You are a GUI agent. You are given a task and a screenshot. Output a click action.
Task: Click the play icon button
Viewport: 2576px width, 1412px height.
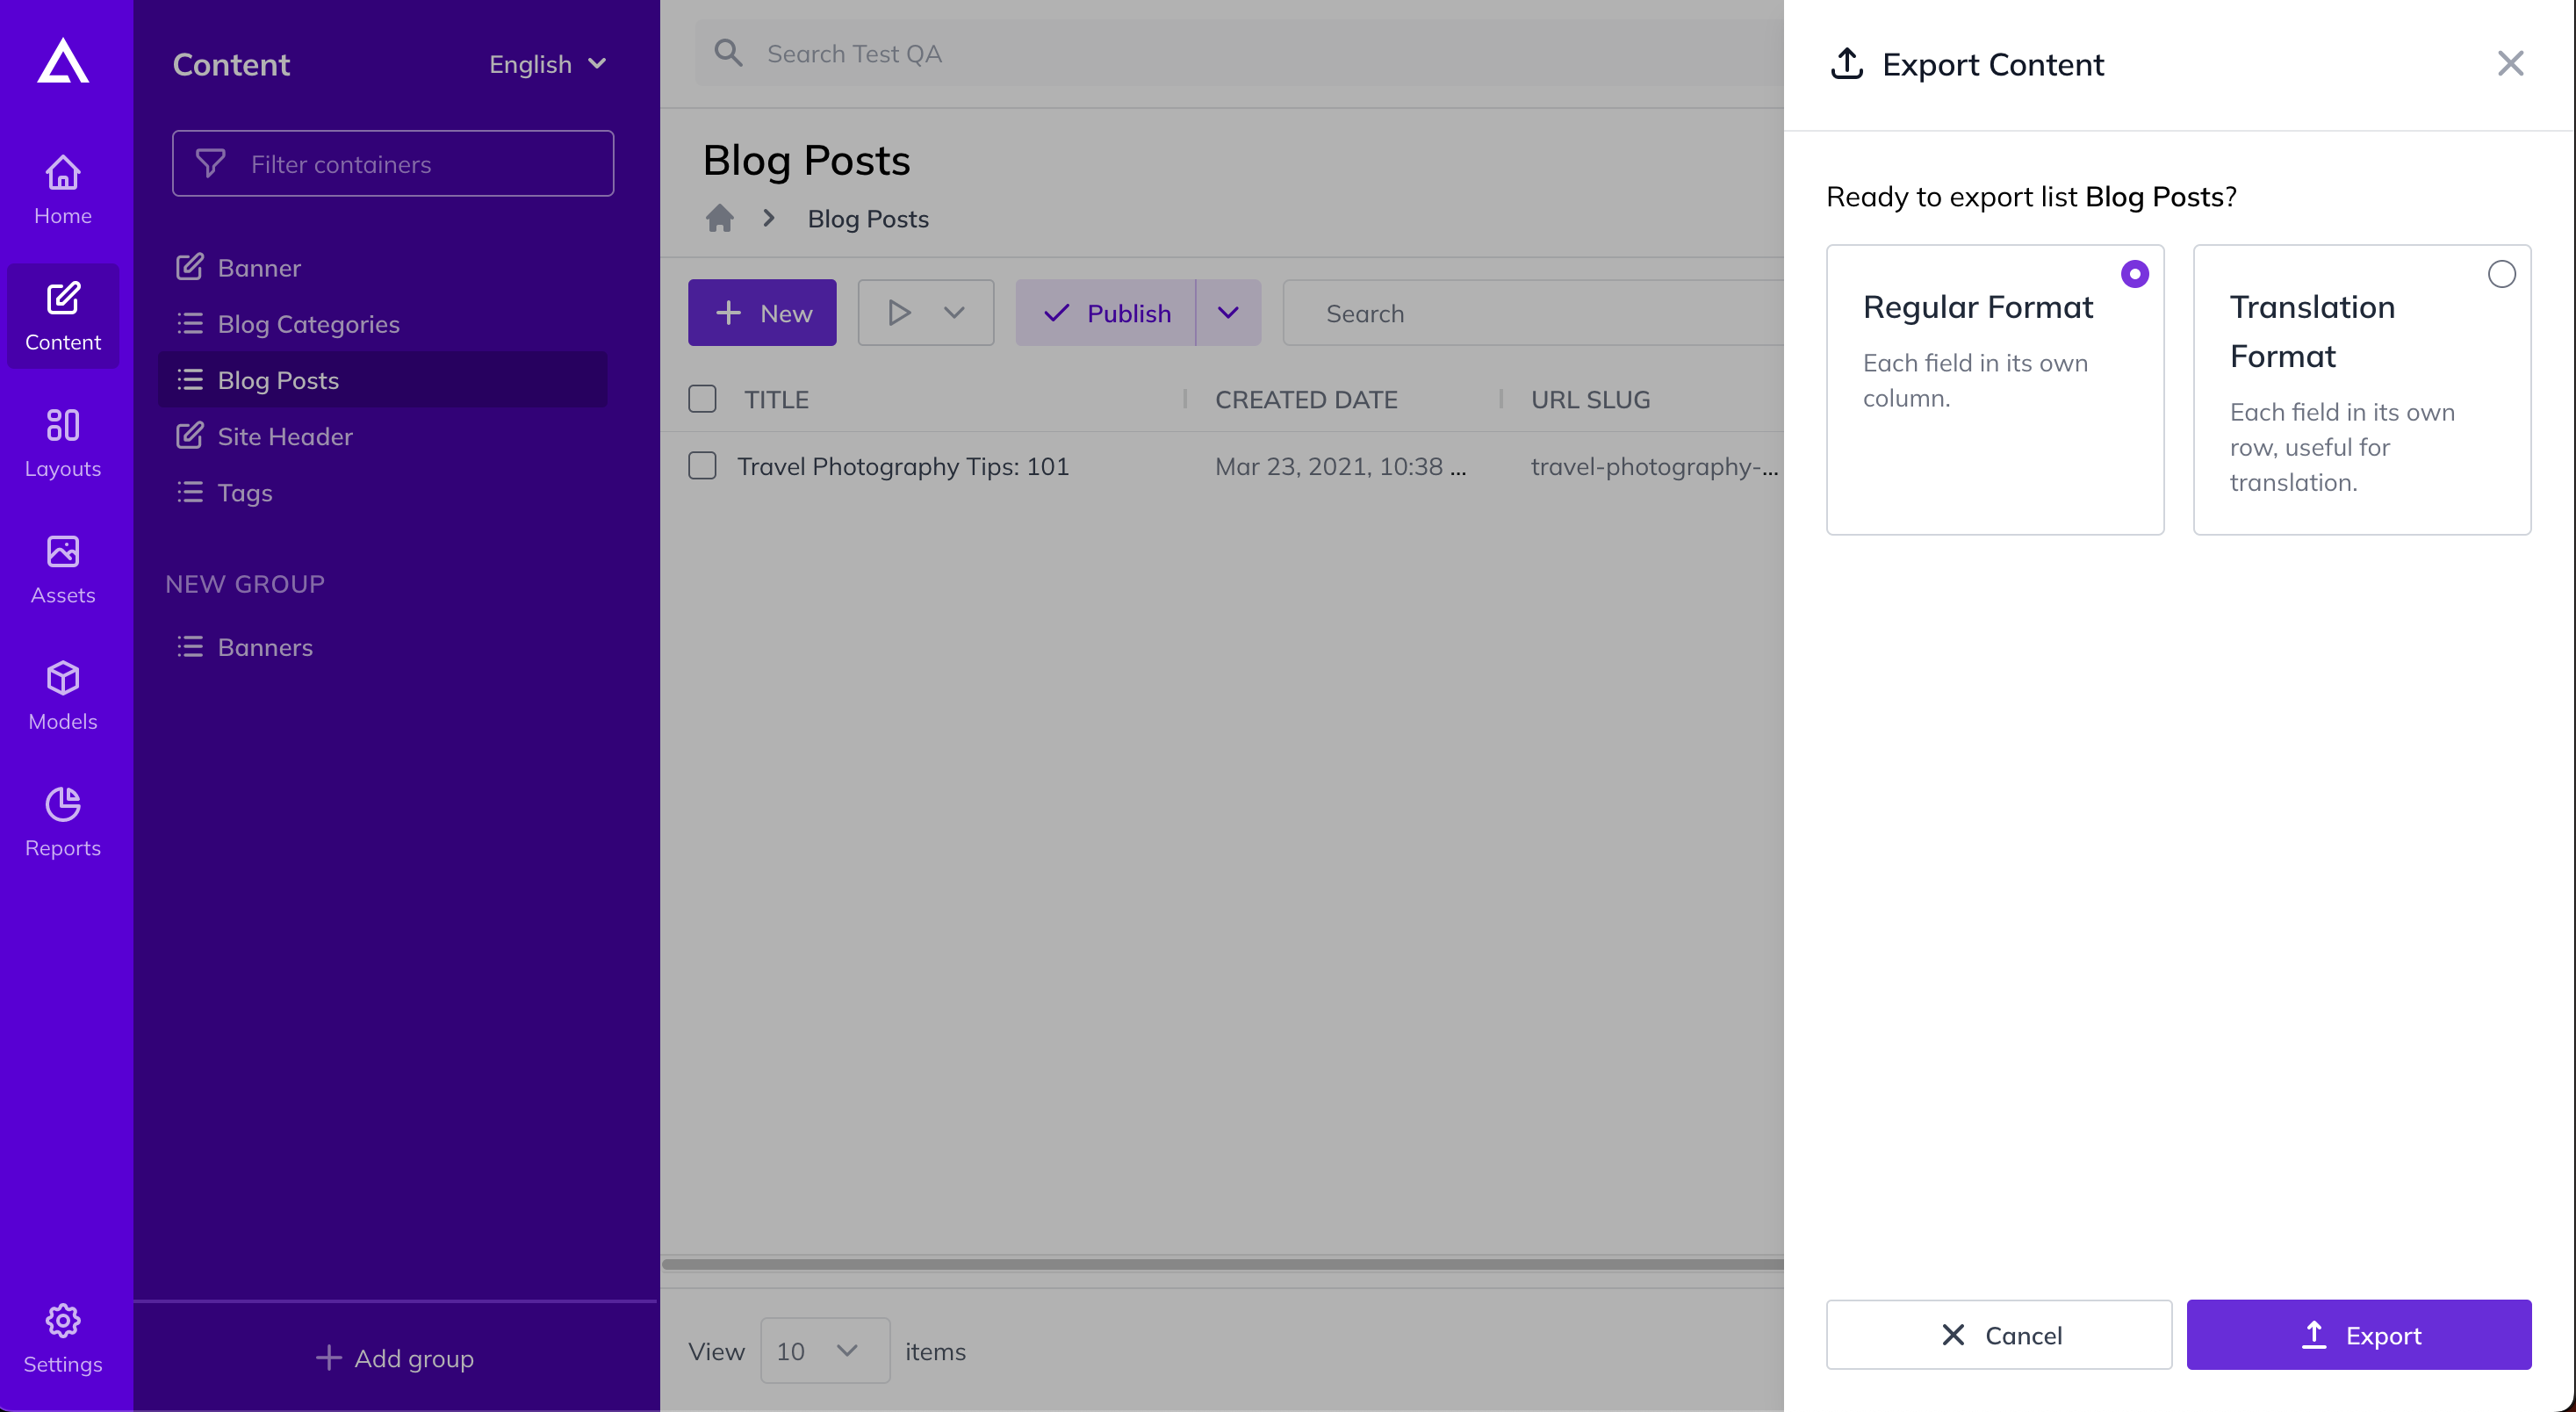[898, 313]
